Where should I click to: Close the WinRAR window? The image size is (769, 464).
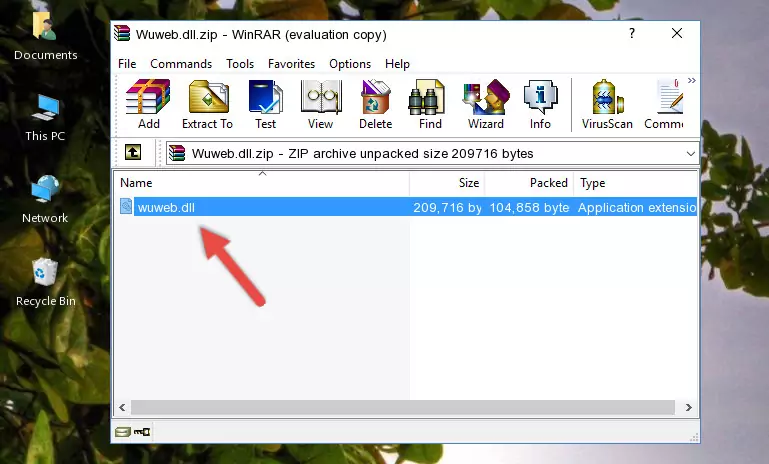677,33
